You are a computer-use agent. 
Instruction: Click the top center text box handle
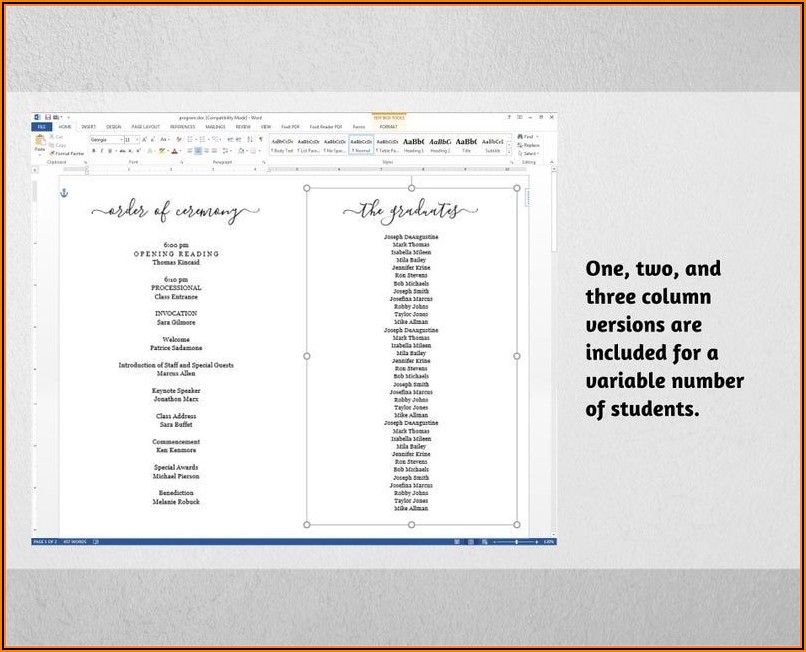tap(411, 188)
